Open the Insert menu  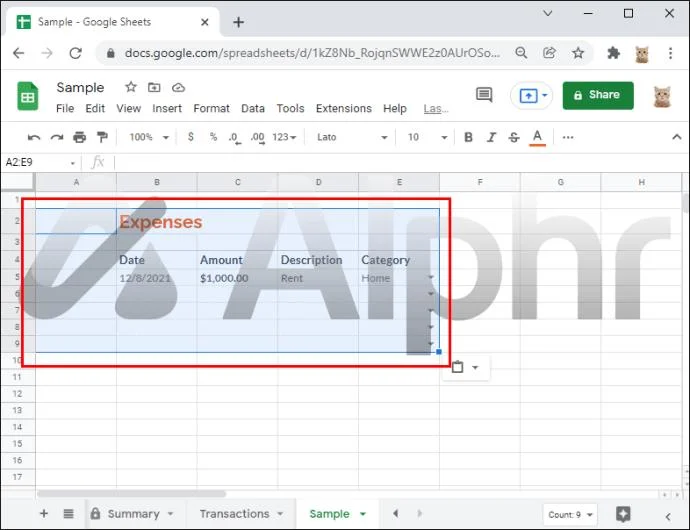coord(167,108)
